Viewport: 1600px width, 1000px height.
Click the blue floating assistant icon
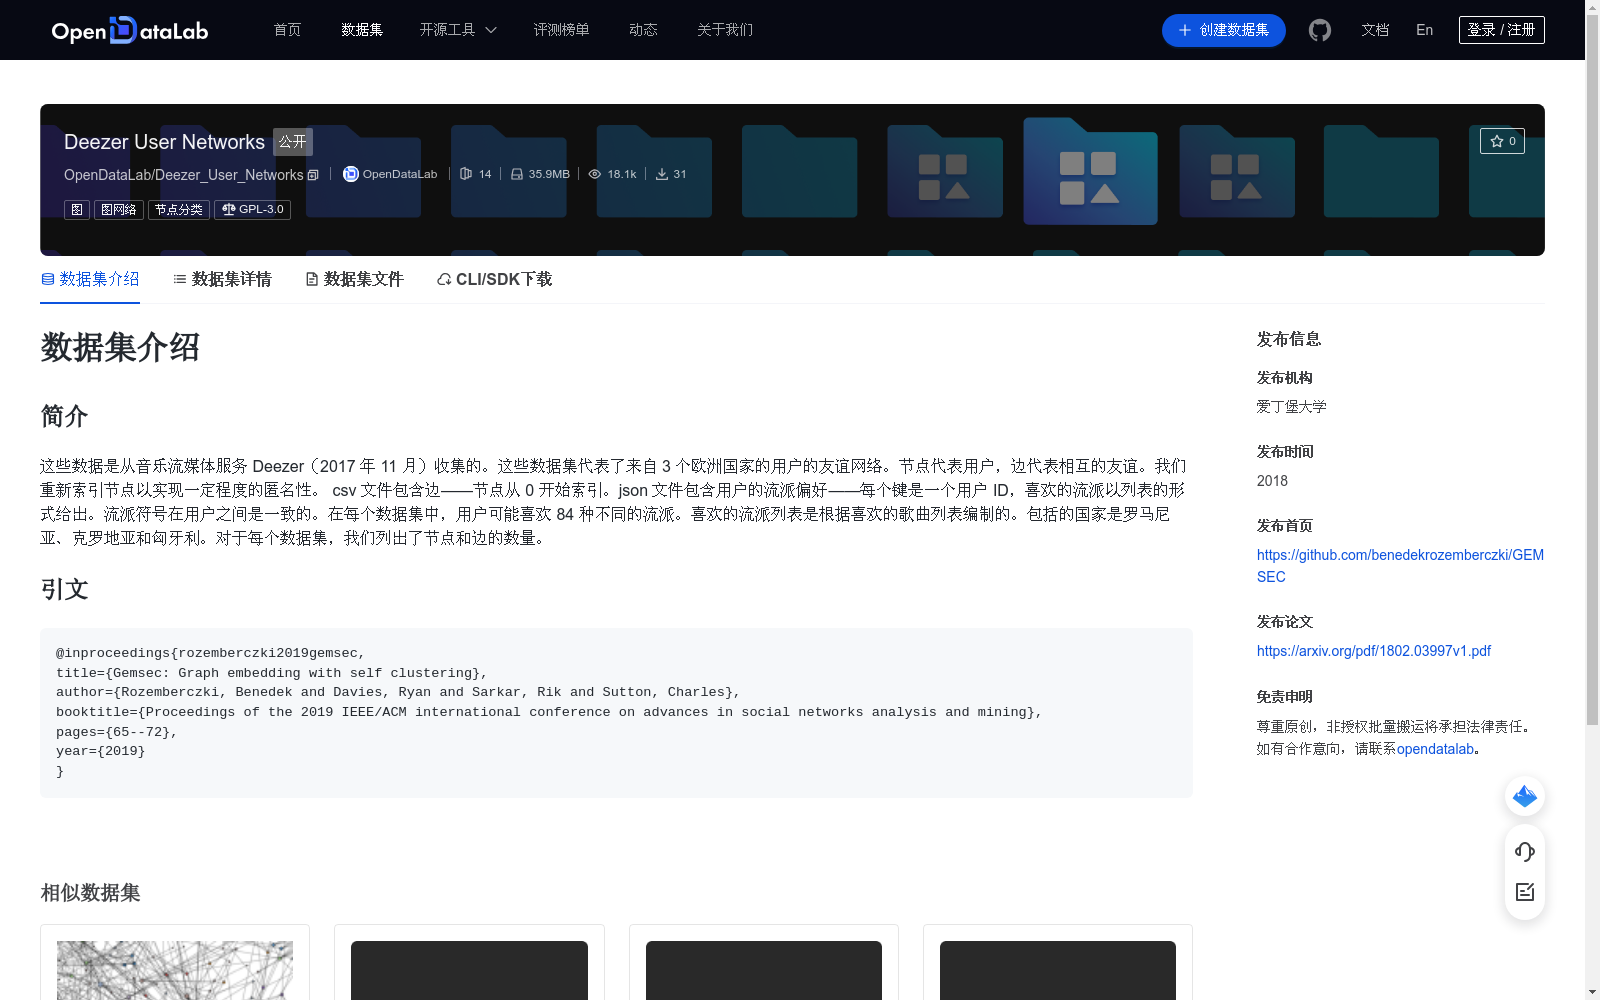point(1525,796)
